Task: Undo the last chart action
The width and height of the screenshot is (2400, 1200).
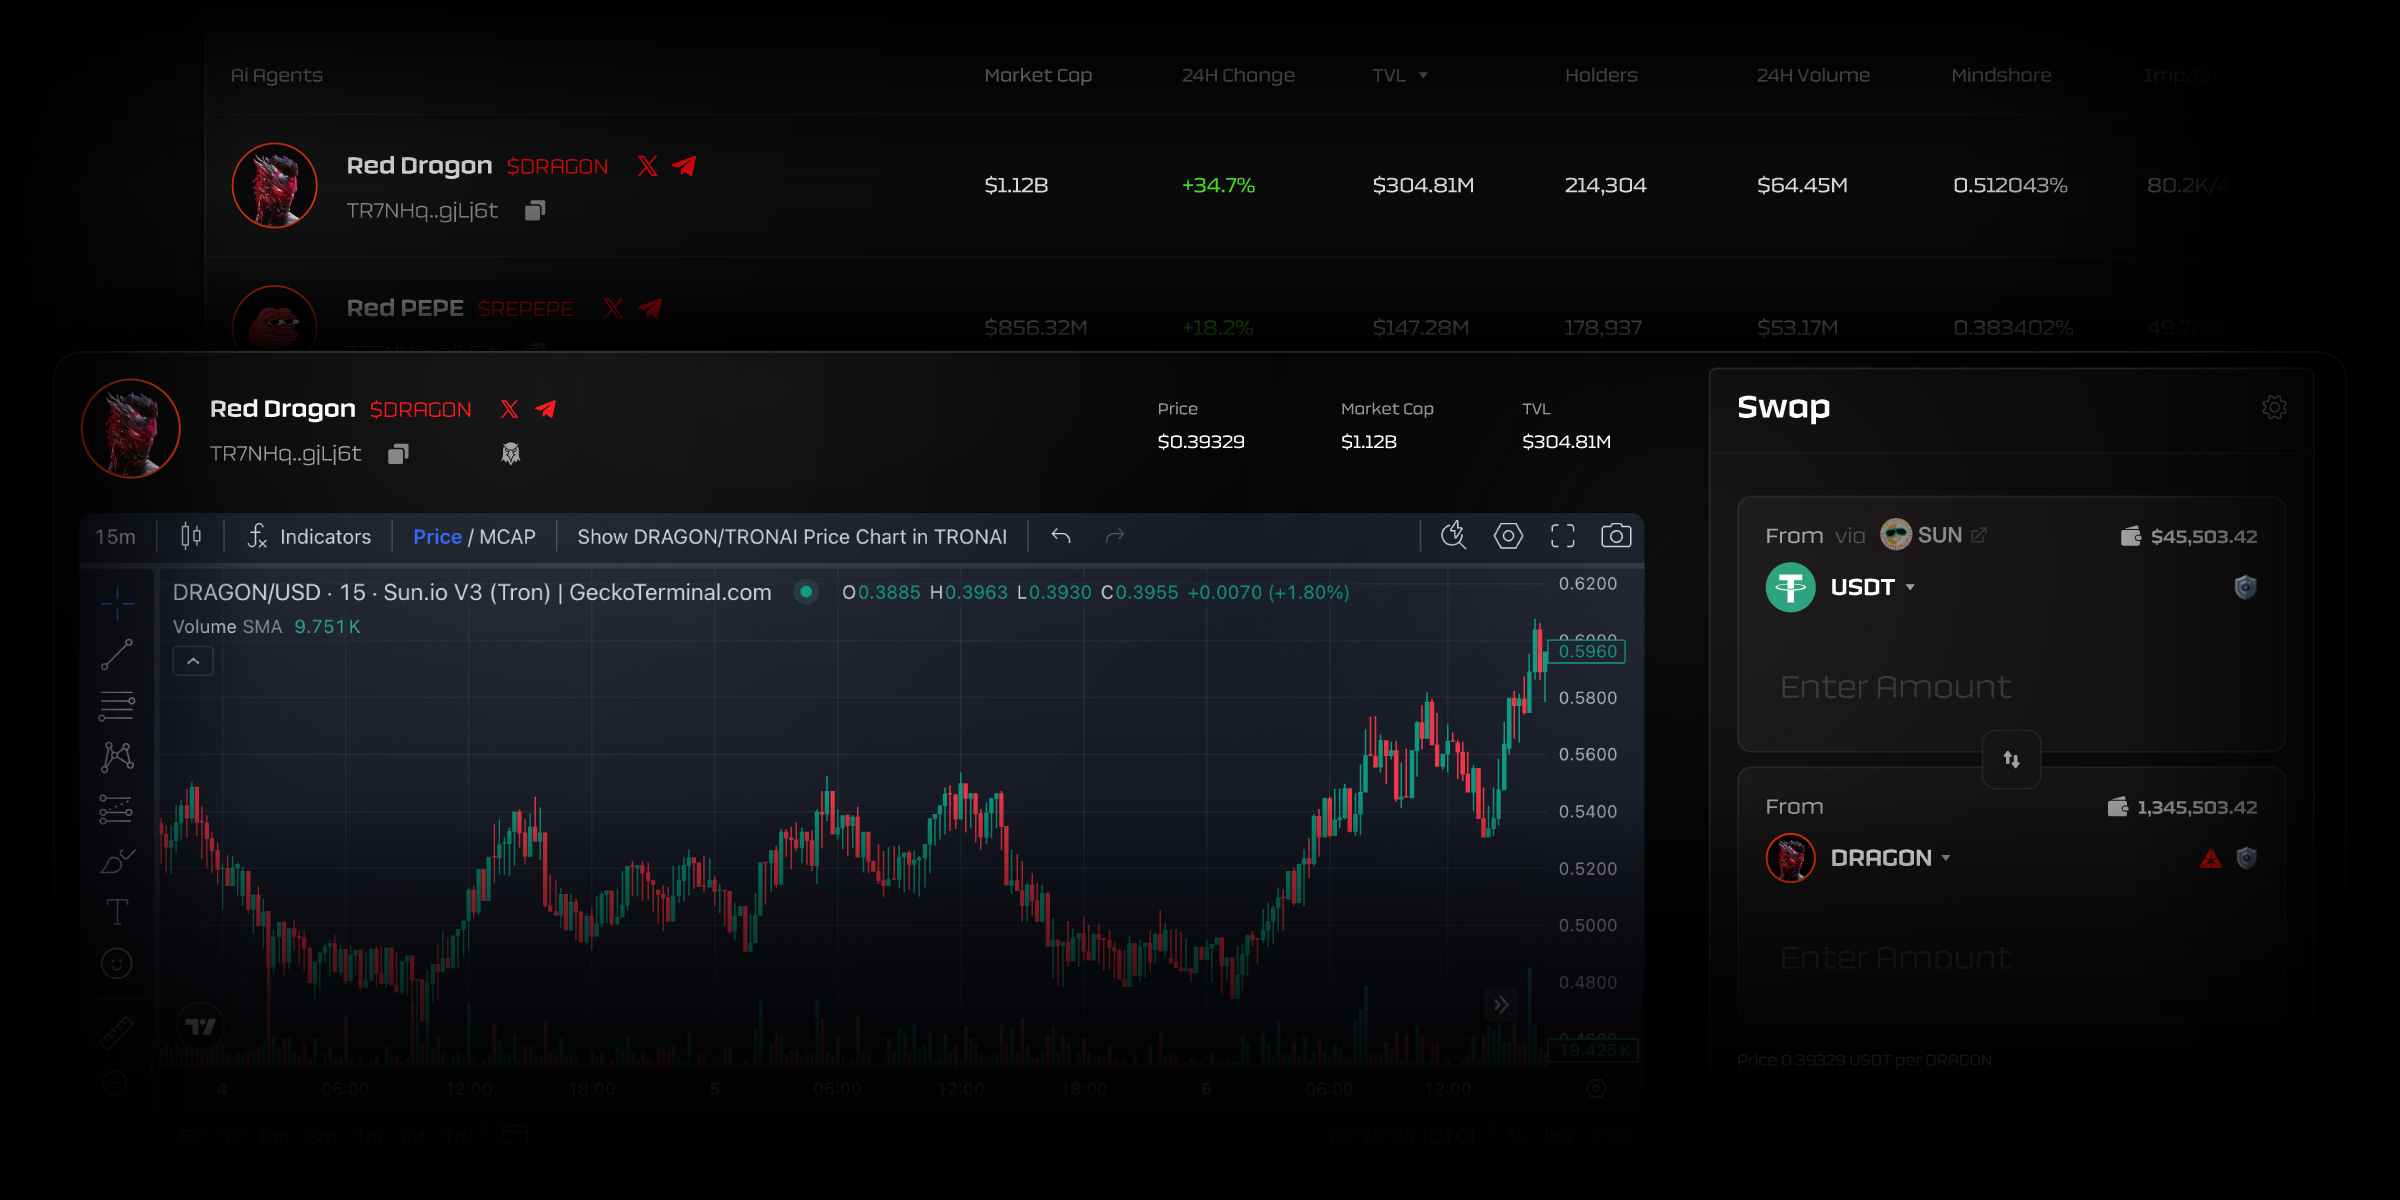Action: (1061, 537)
